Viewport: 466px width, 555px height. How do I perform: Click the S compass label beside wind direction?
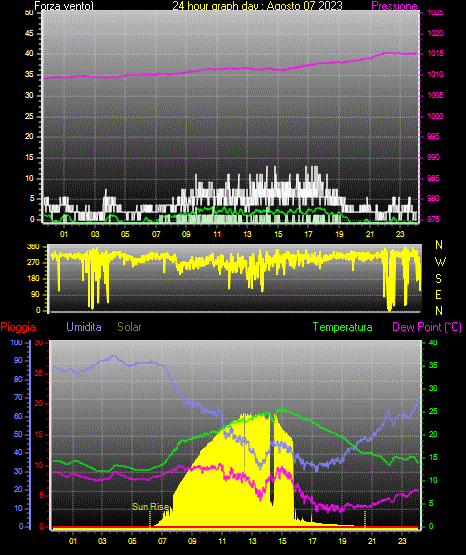[x=438, y=279]
